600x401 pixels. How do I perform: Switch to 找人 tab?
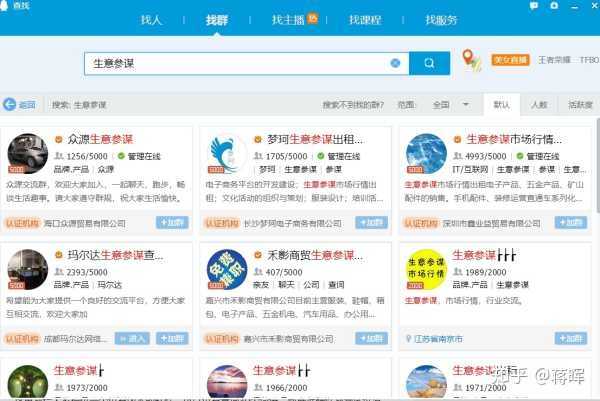[x=151, y=20]
